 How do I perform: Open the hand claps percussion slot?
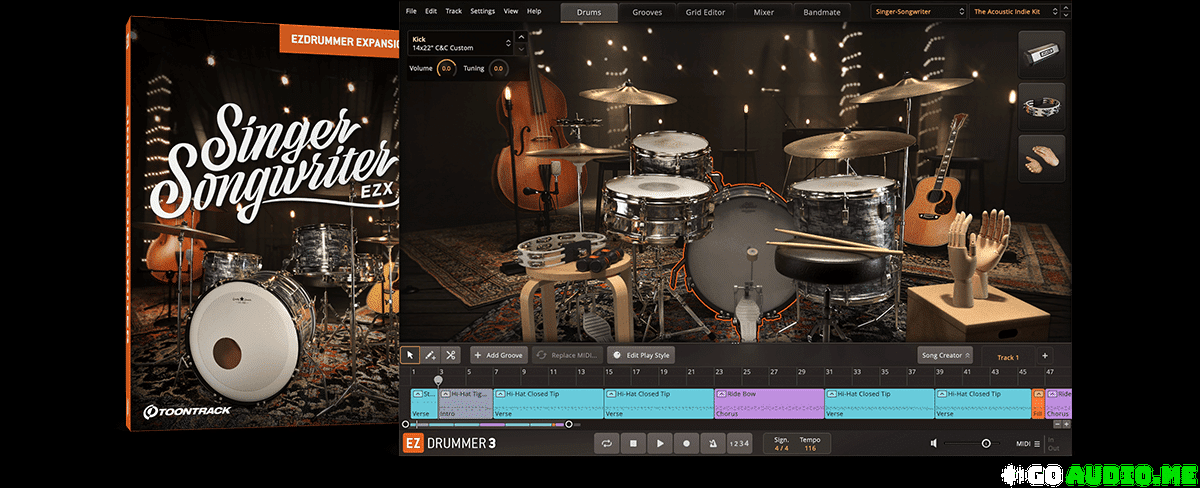pos(1041,160)
